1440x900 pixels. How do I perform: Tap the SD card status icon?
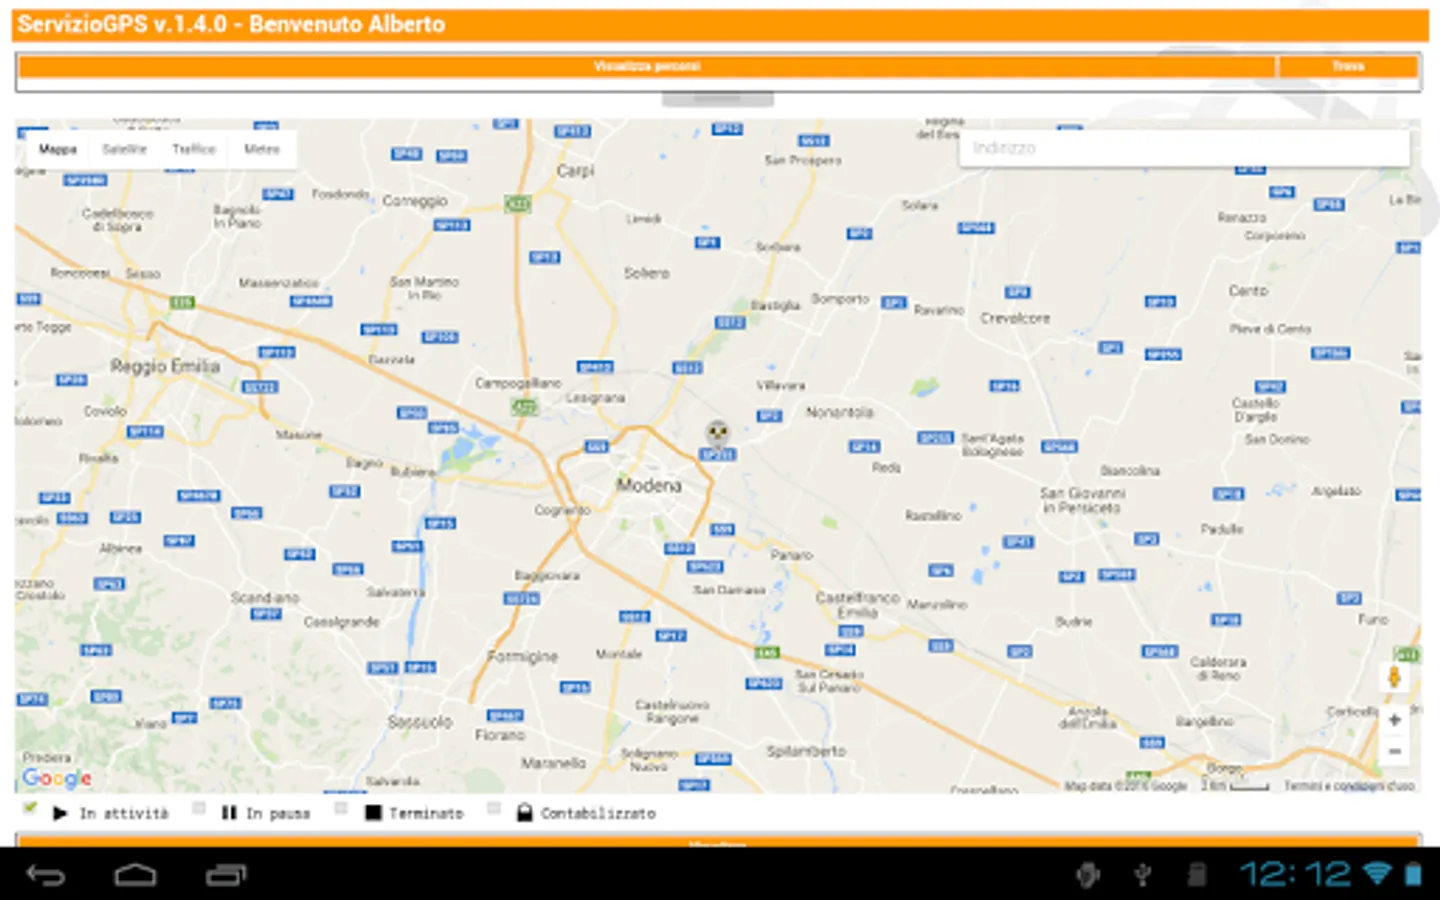tap(1196, 876)
